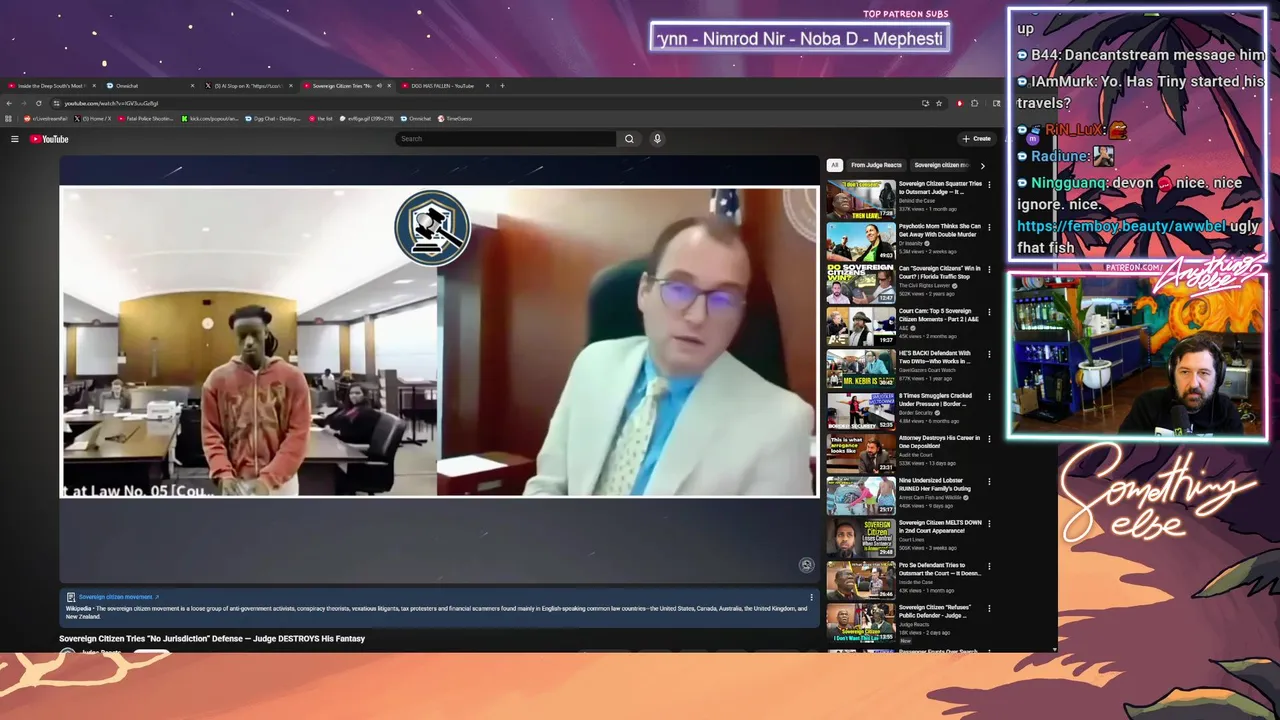Open the YouTube hamburger guide menu
This screenshot has width=1280, height=720.
tap(15, 139)
